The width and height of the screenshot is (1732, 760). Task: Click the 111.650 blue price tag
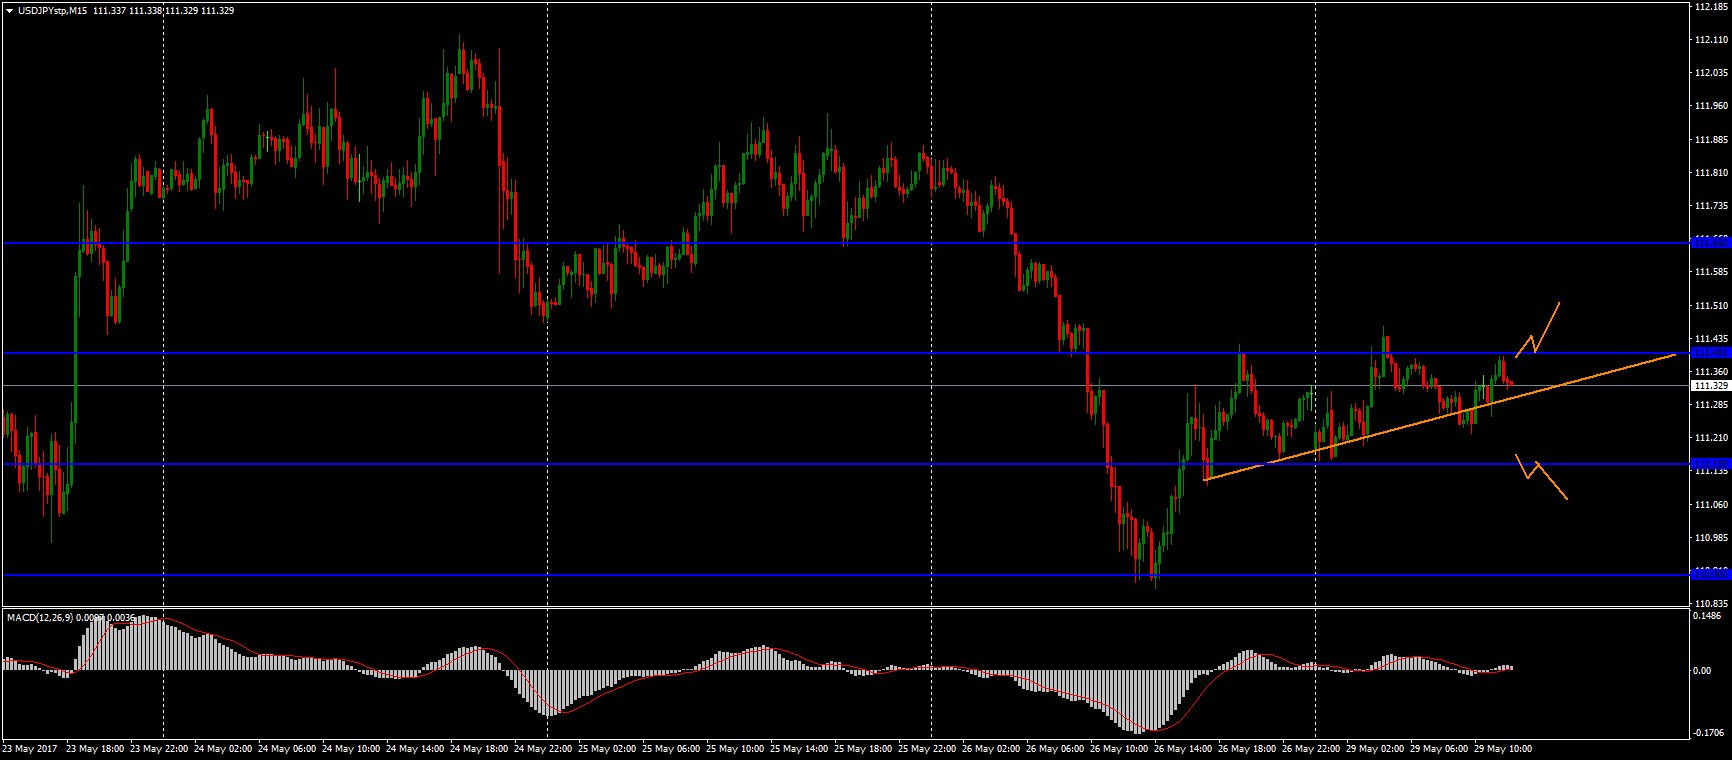click(x=1708, y=242)
